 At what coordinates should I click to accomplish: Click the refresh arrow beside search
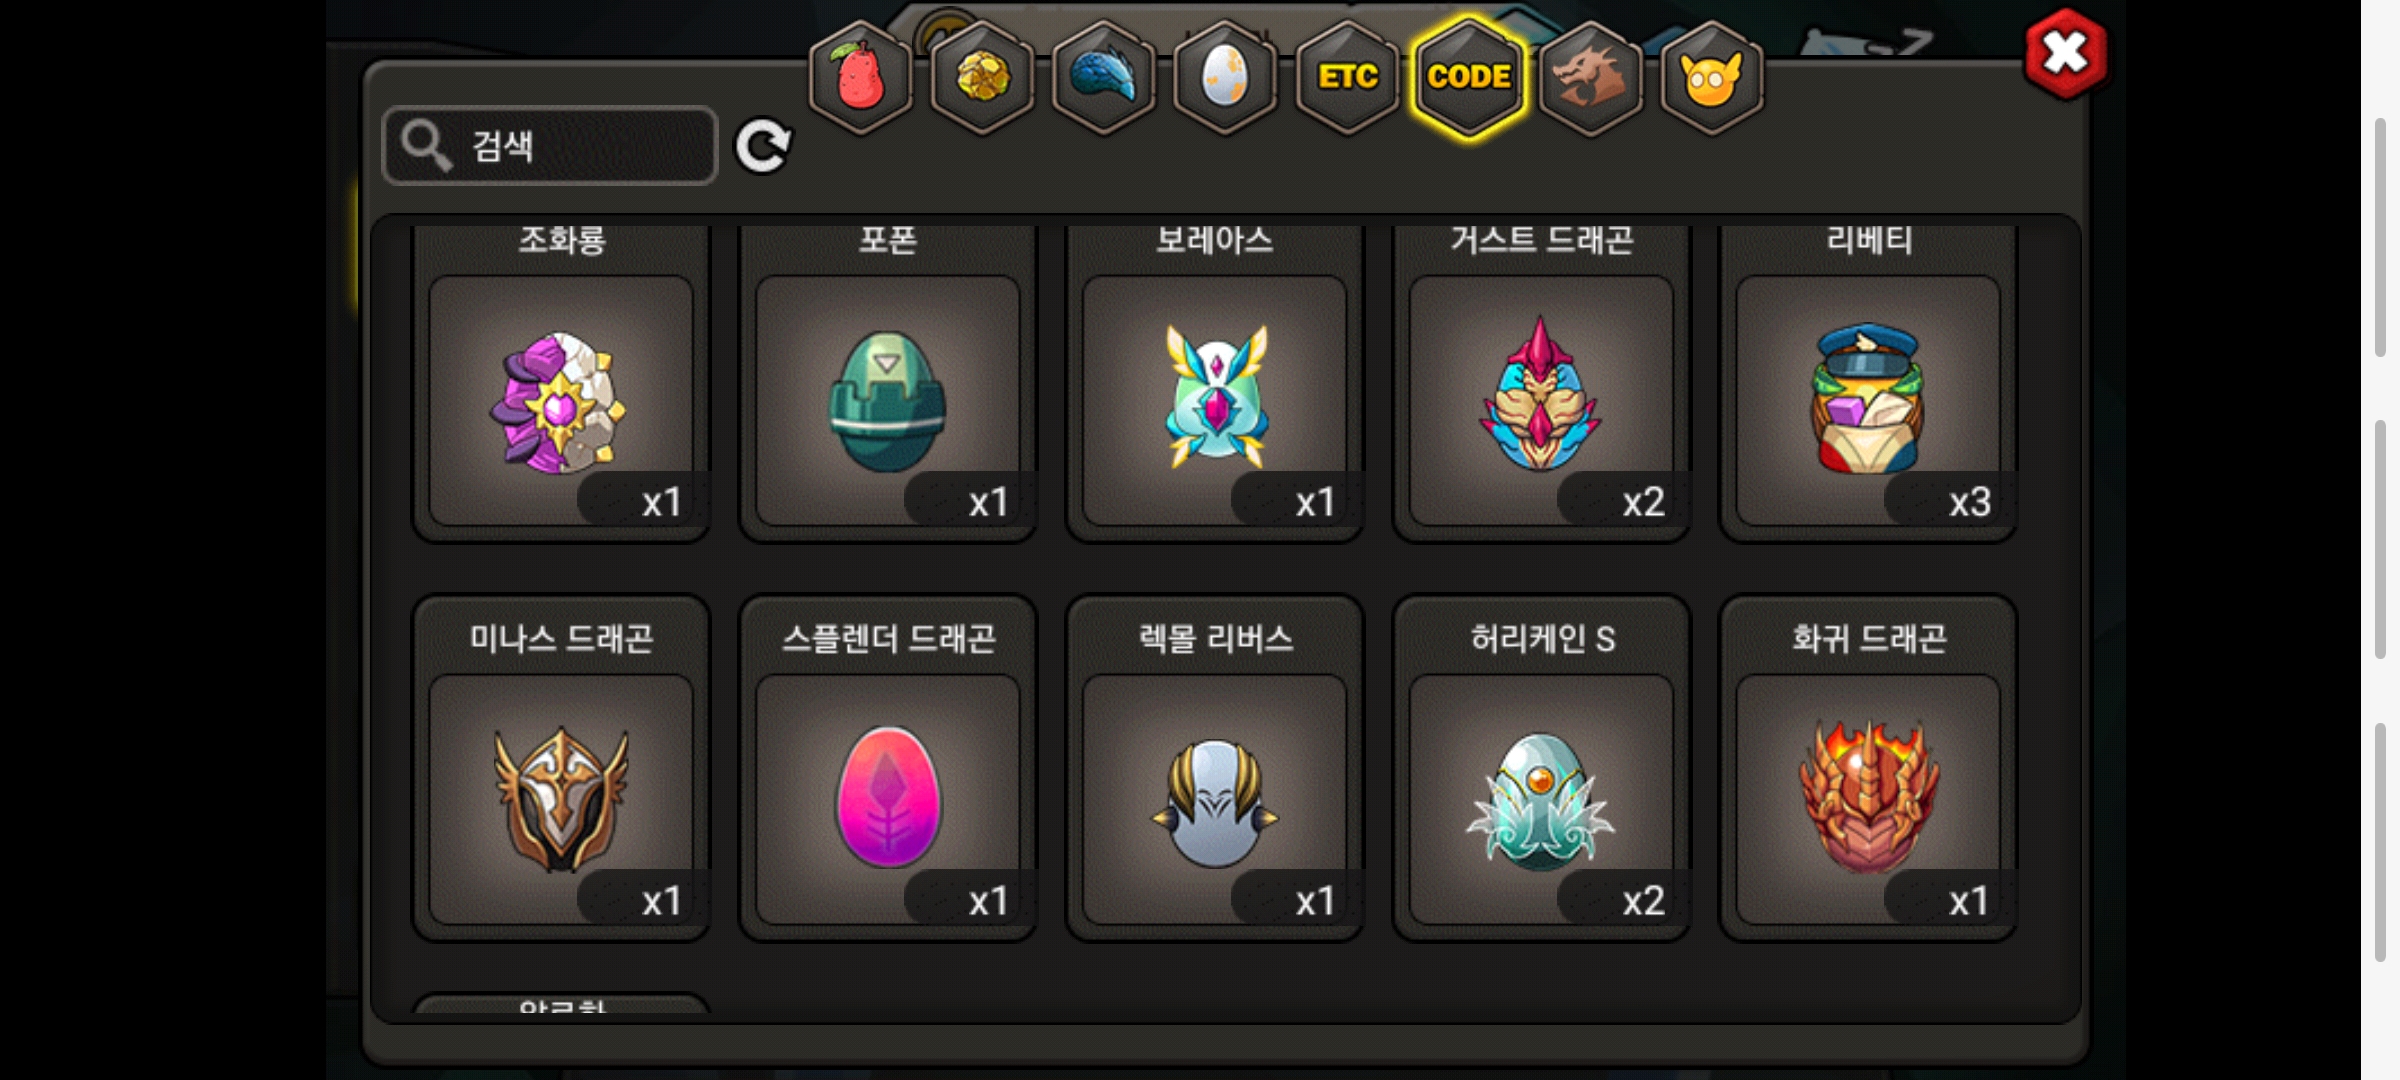pos(763,146)
